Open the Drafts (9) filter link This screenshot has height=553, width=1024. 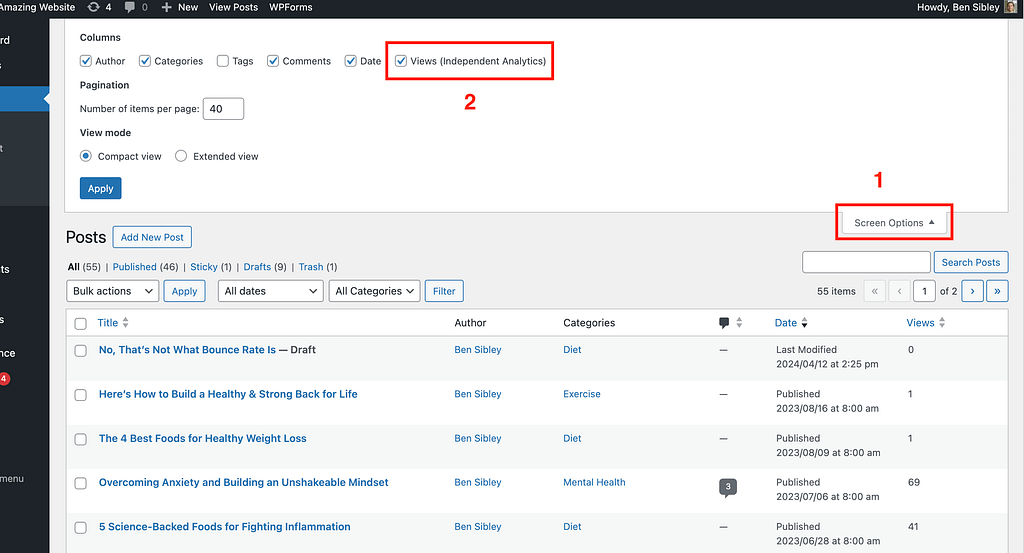(x=265, y=267)
